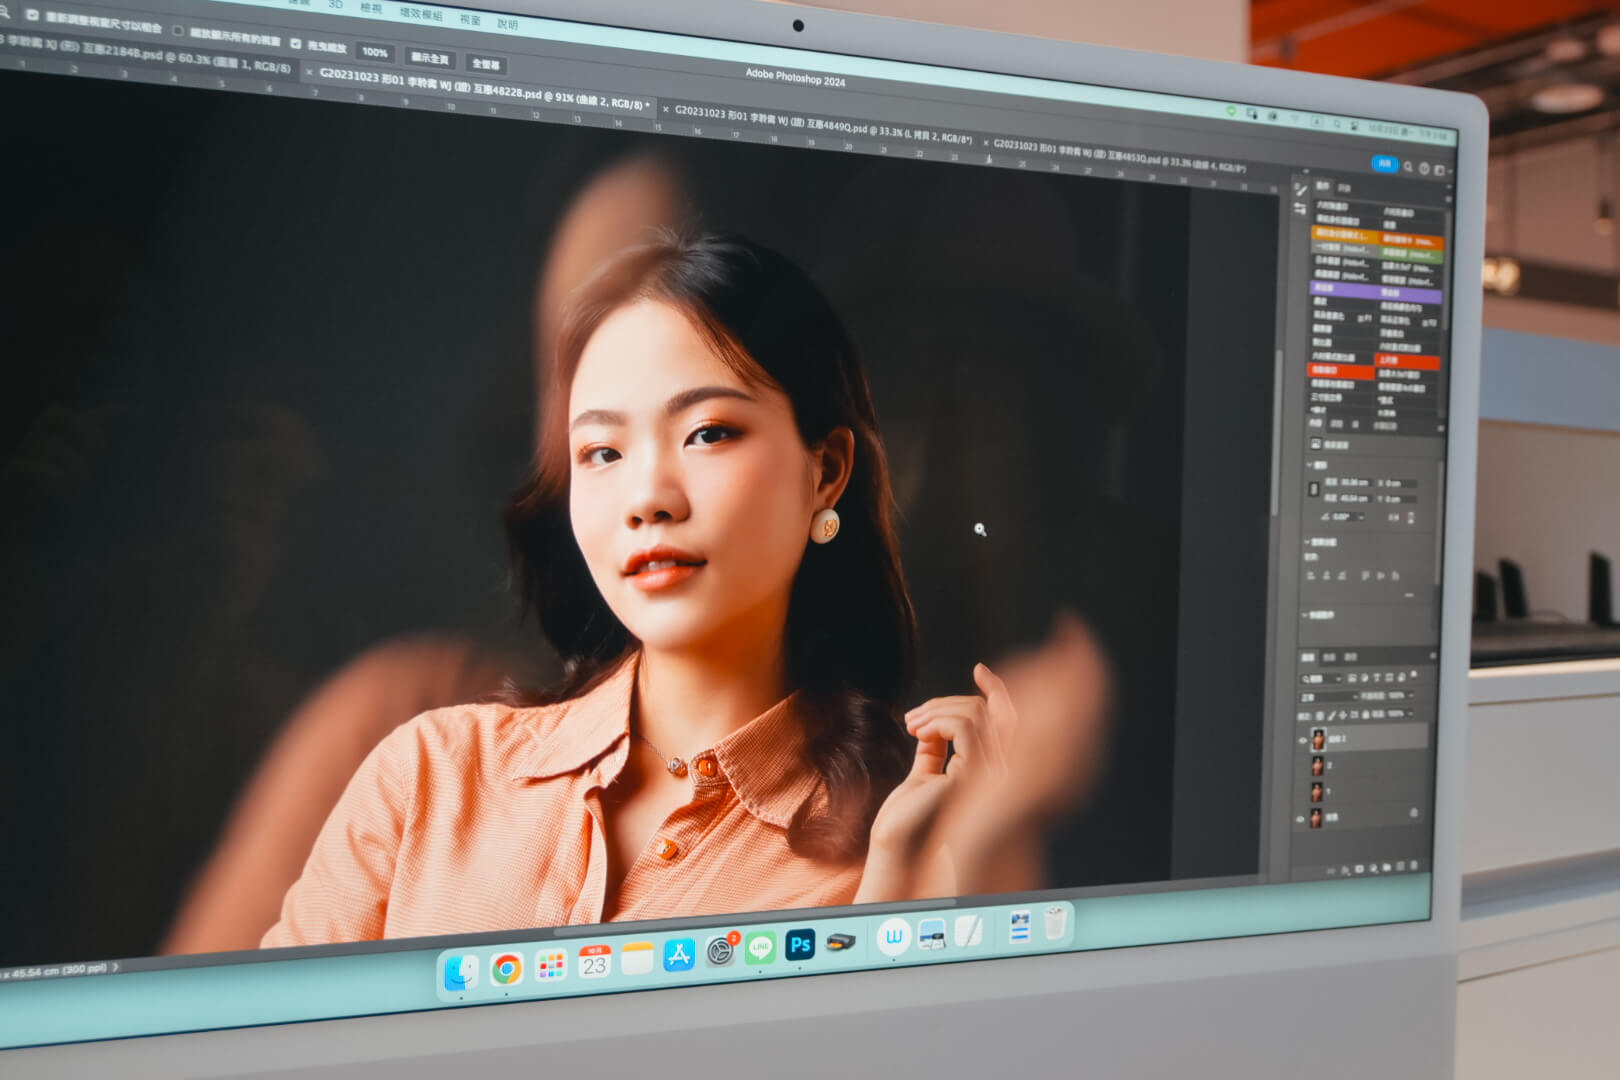Click the lock image pixels brush icon
This screenshot has width=1620, height=1080.
(1331, 714)
